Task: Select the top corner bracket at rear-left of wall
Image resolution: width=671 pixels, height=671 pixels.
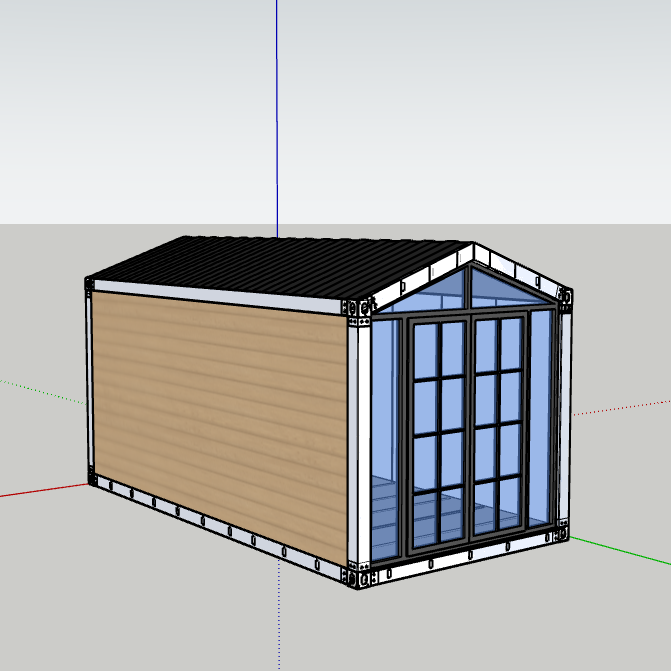Action: pyautogui.click(x=89, y=284)
